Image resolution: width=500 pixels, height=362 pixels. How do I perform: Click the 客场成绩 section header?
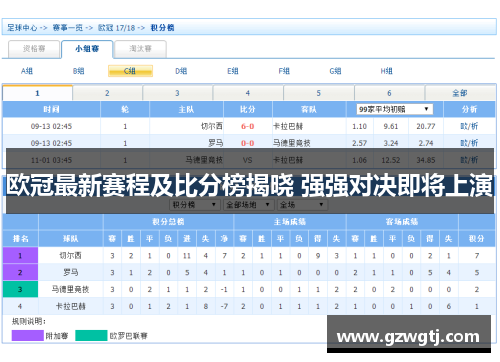[x=402, y=222]
